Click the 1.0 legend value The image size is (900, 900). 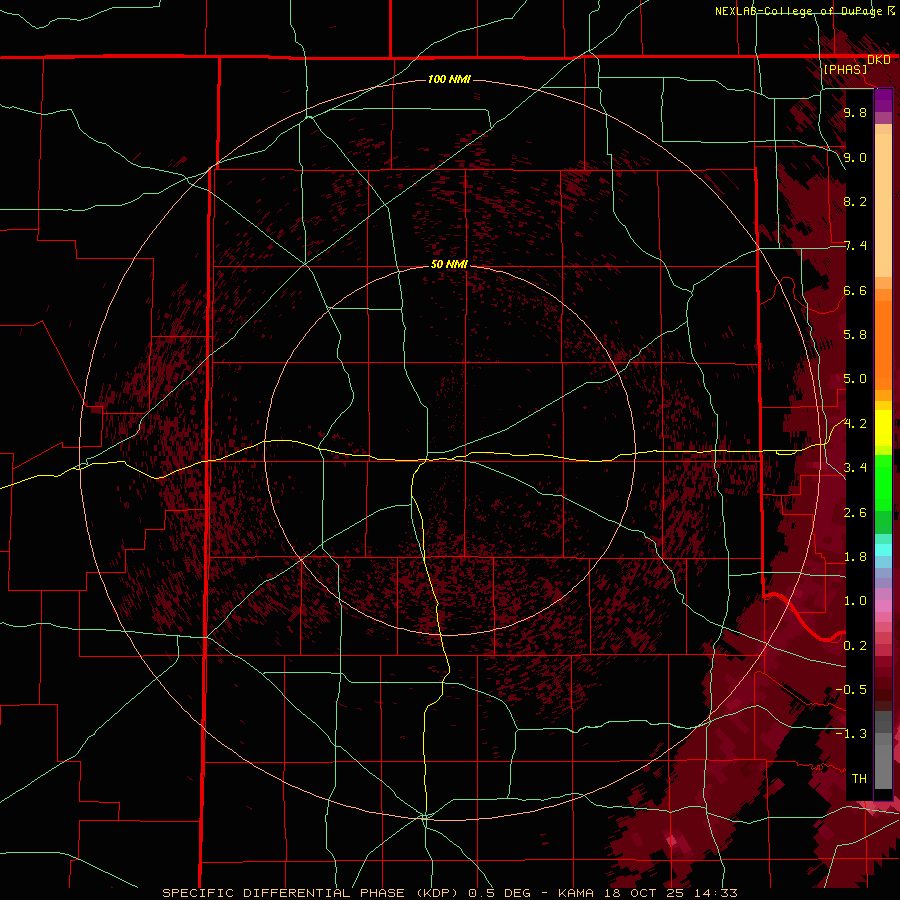pos(855,601)
